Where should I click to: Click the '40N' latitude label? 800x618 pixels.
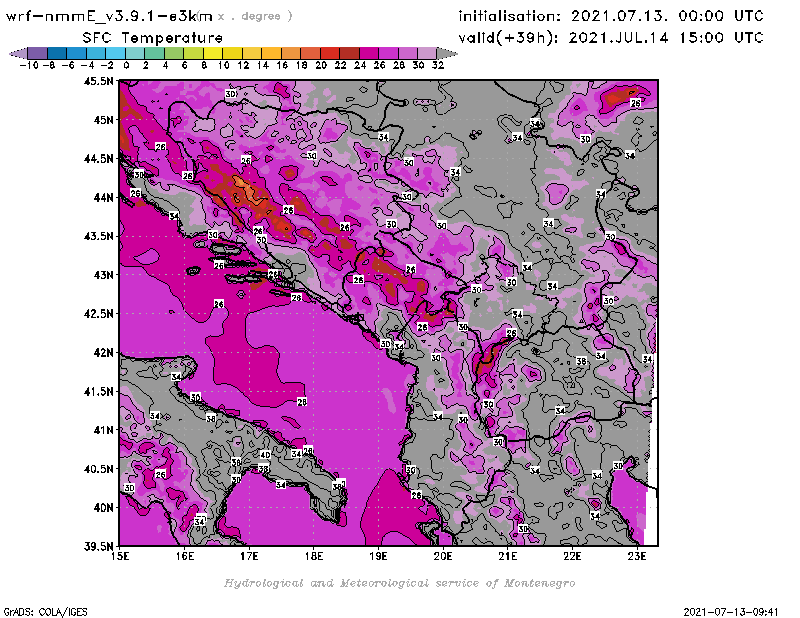pos(103,508)
